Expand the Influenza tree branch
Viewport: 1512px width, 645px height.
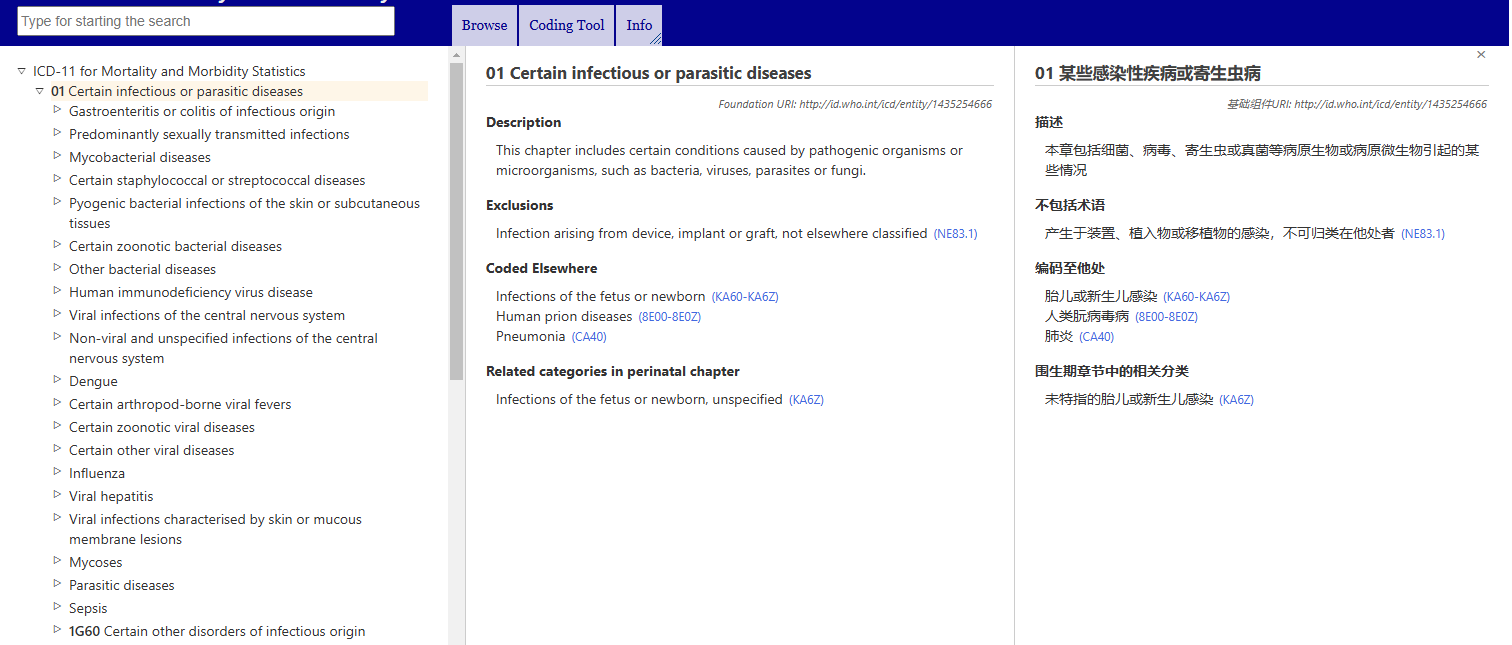(57, 473)
